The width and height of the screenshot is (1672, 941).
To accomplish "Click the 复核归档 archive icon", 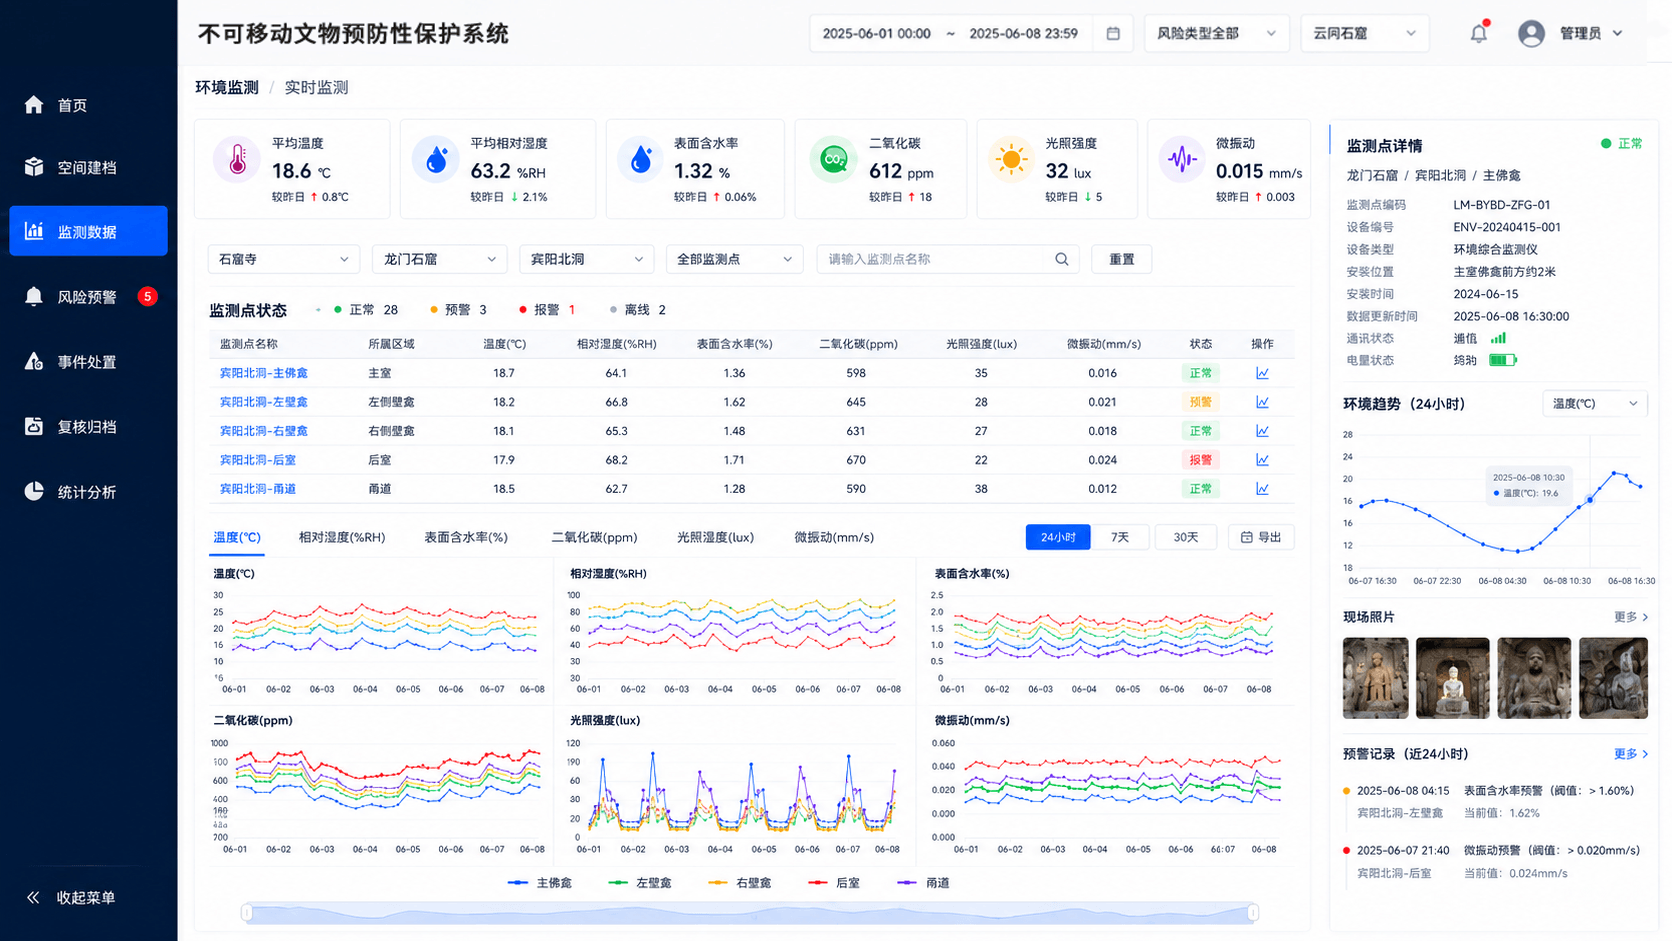I will [34, 426].
